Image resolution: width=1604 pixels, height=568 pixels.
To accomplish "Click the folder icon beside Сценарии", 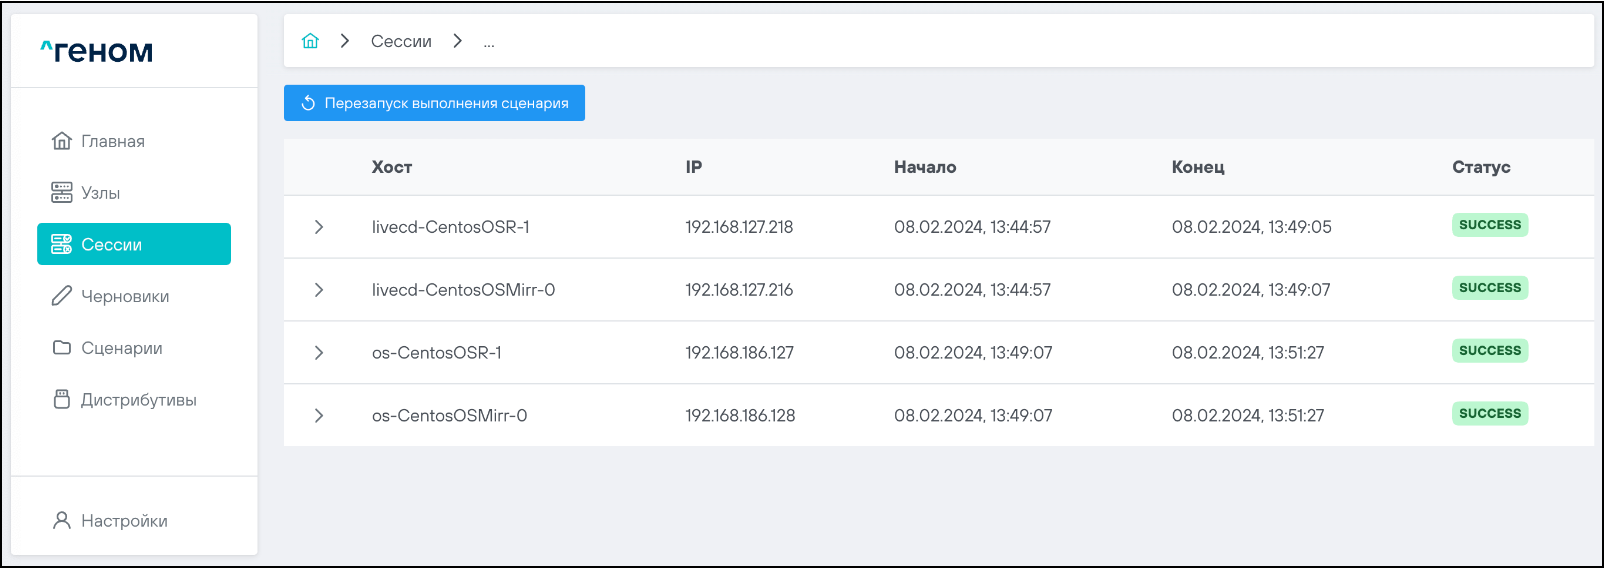I will [x=62, y=348].
